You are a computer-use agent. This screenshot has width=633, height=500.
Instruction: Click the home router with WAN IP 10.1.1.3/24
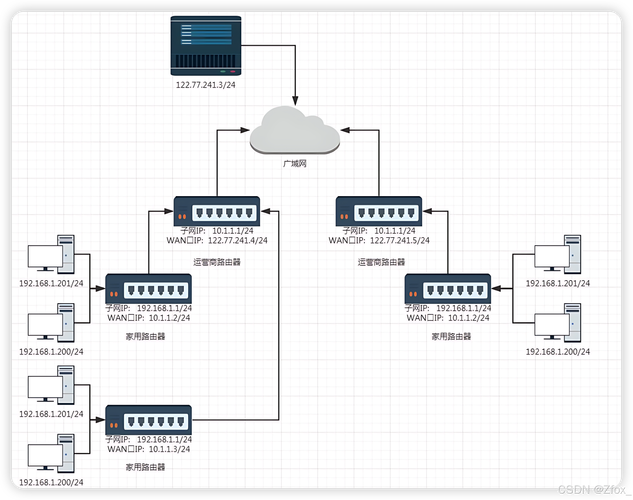point(149,419)
